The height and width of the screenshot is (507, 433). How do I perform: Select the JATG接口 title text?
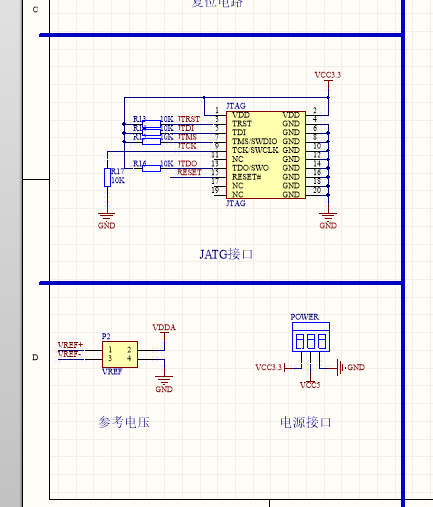(x=226, y=255)
